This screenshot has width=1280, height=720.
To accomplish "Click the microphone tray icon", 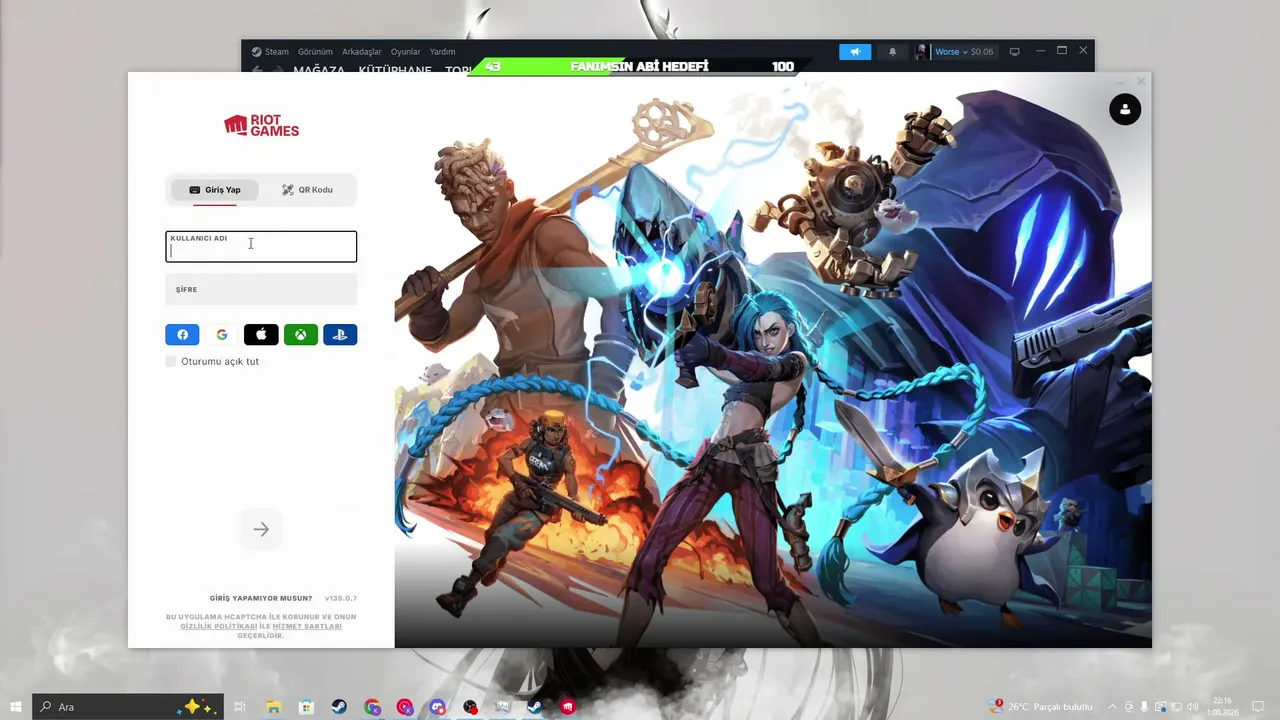I will (1144, 707).
